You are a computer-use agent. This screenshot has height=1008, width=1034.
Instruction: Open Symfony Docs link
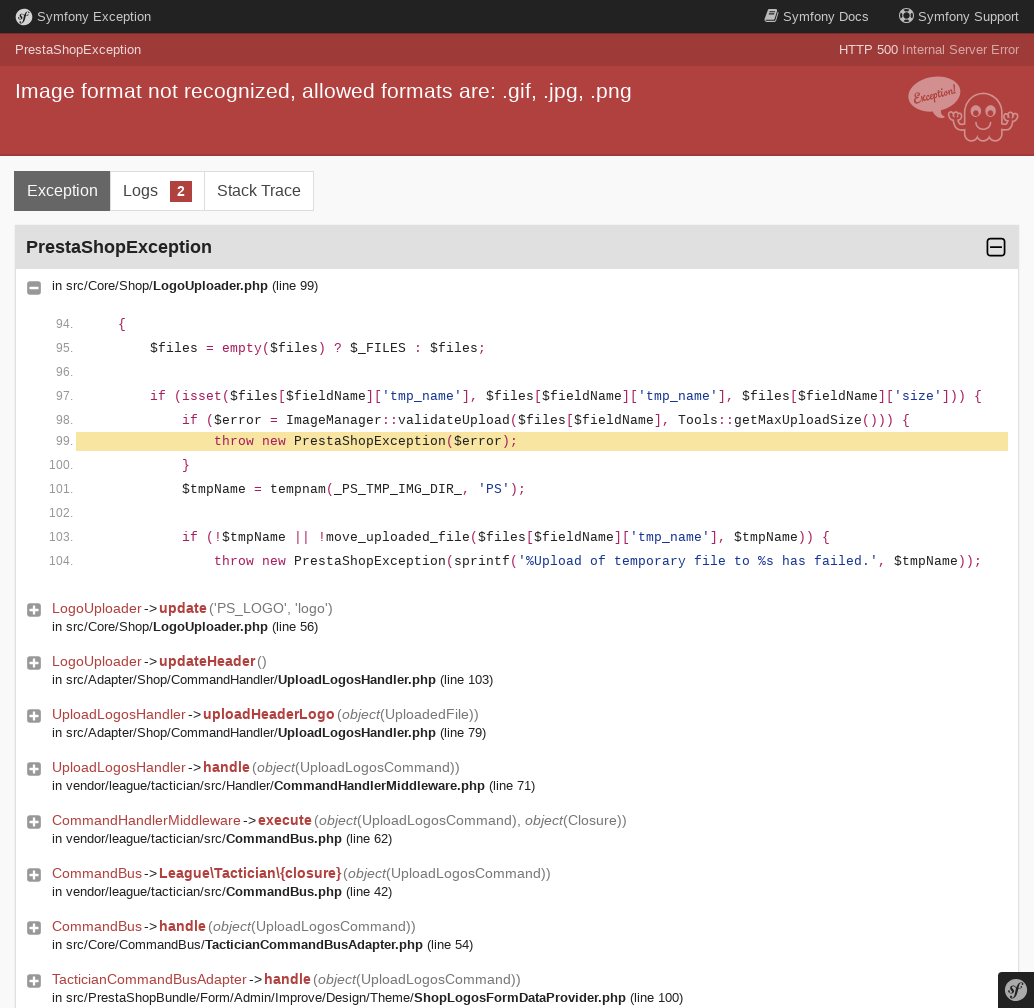pyautogui.click(x=816, y=16)
